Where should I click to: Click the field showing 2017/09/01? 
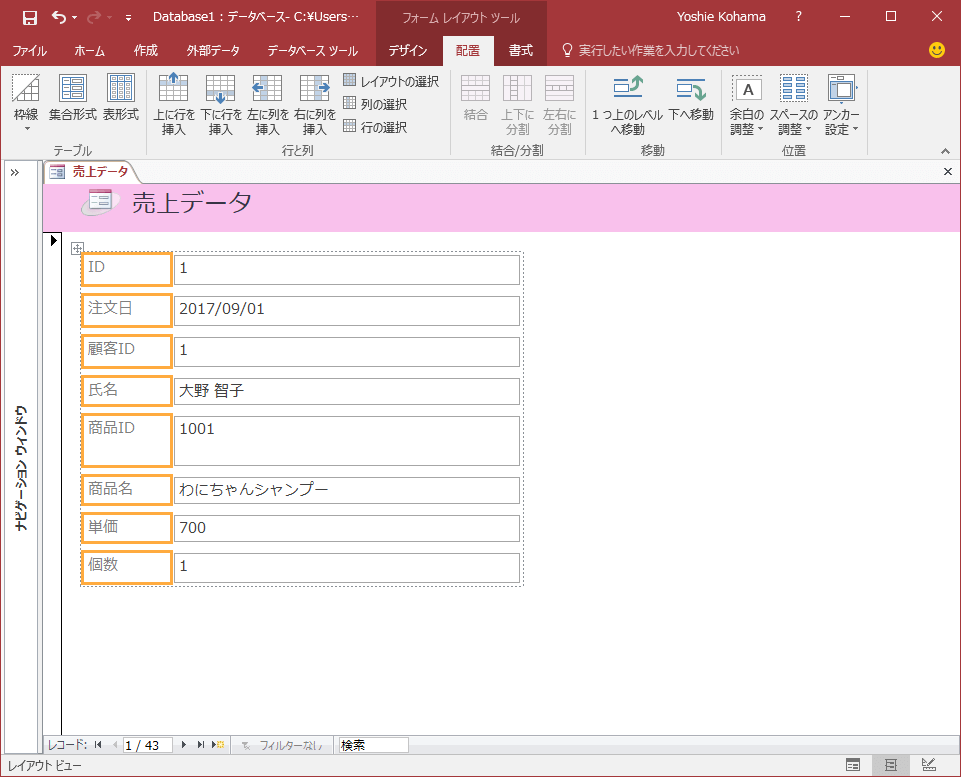[x=347, y=311]
